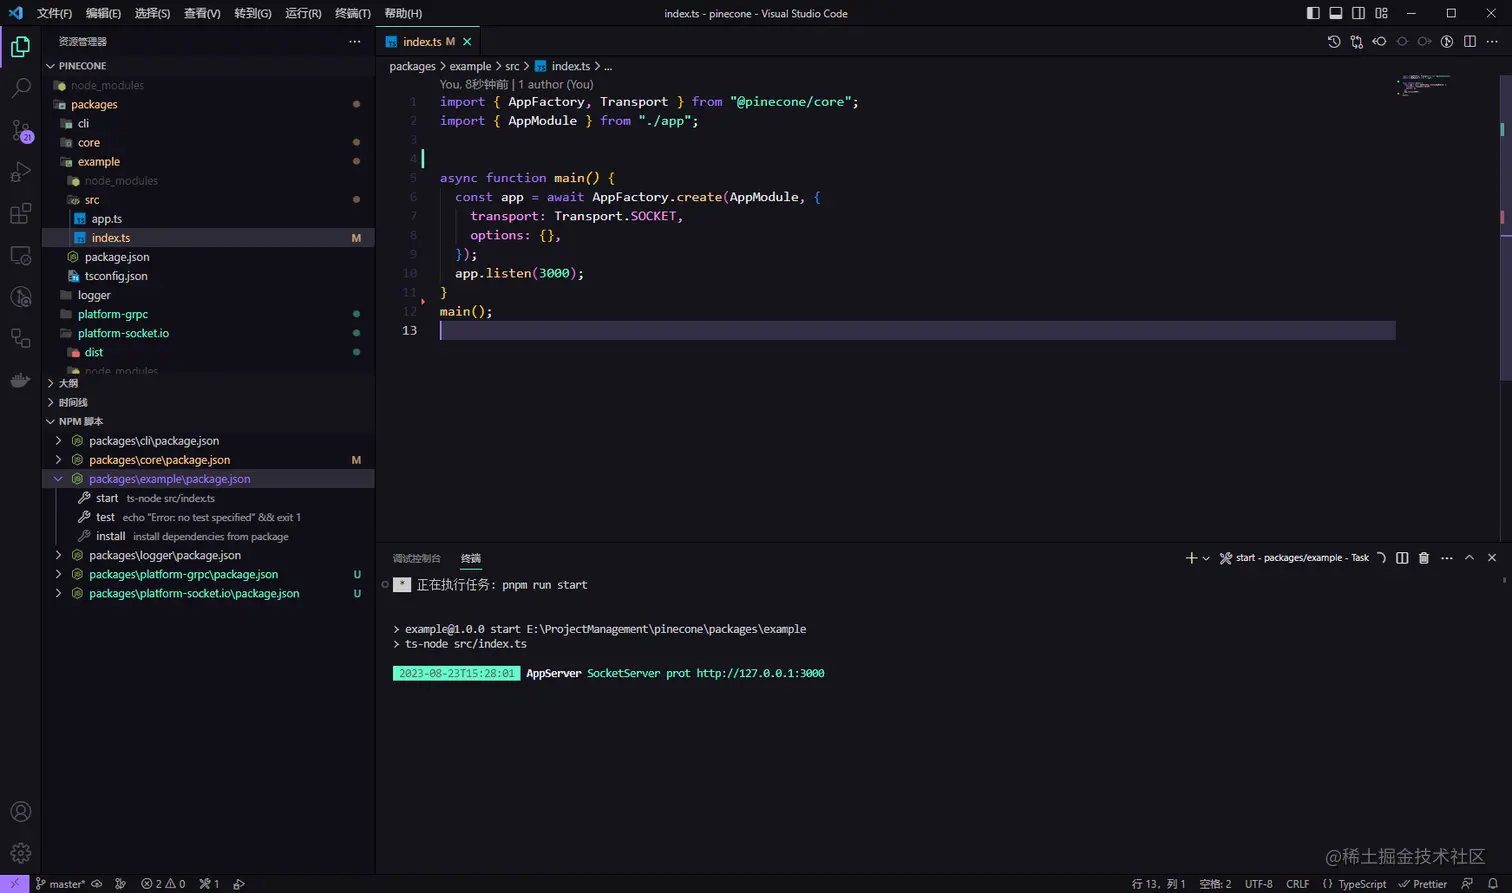The height and width of the screenshot is (893, 1512).
Task: Open the Docker view in activity bar
Action: [20, 380]
